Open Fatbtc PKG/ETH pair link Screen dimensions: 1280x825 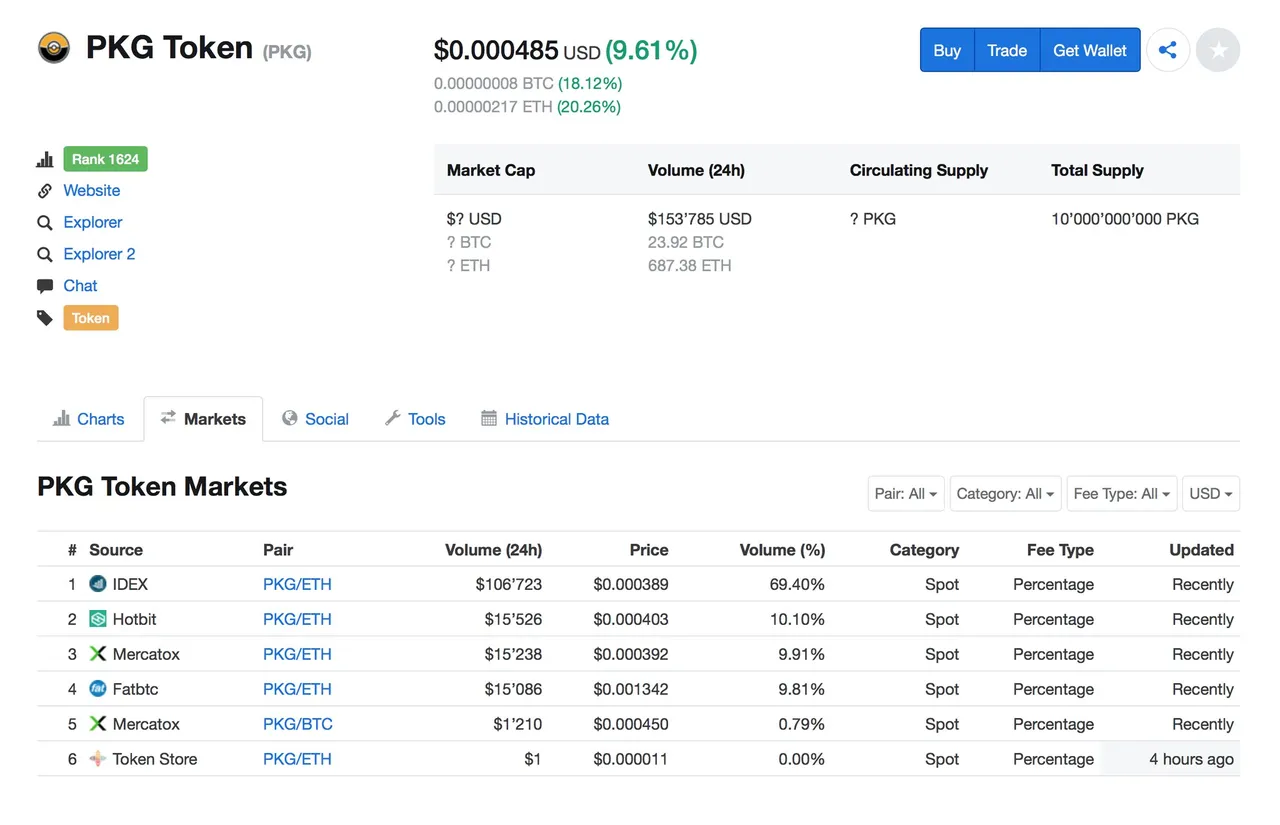[297, 689]
